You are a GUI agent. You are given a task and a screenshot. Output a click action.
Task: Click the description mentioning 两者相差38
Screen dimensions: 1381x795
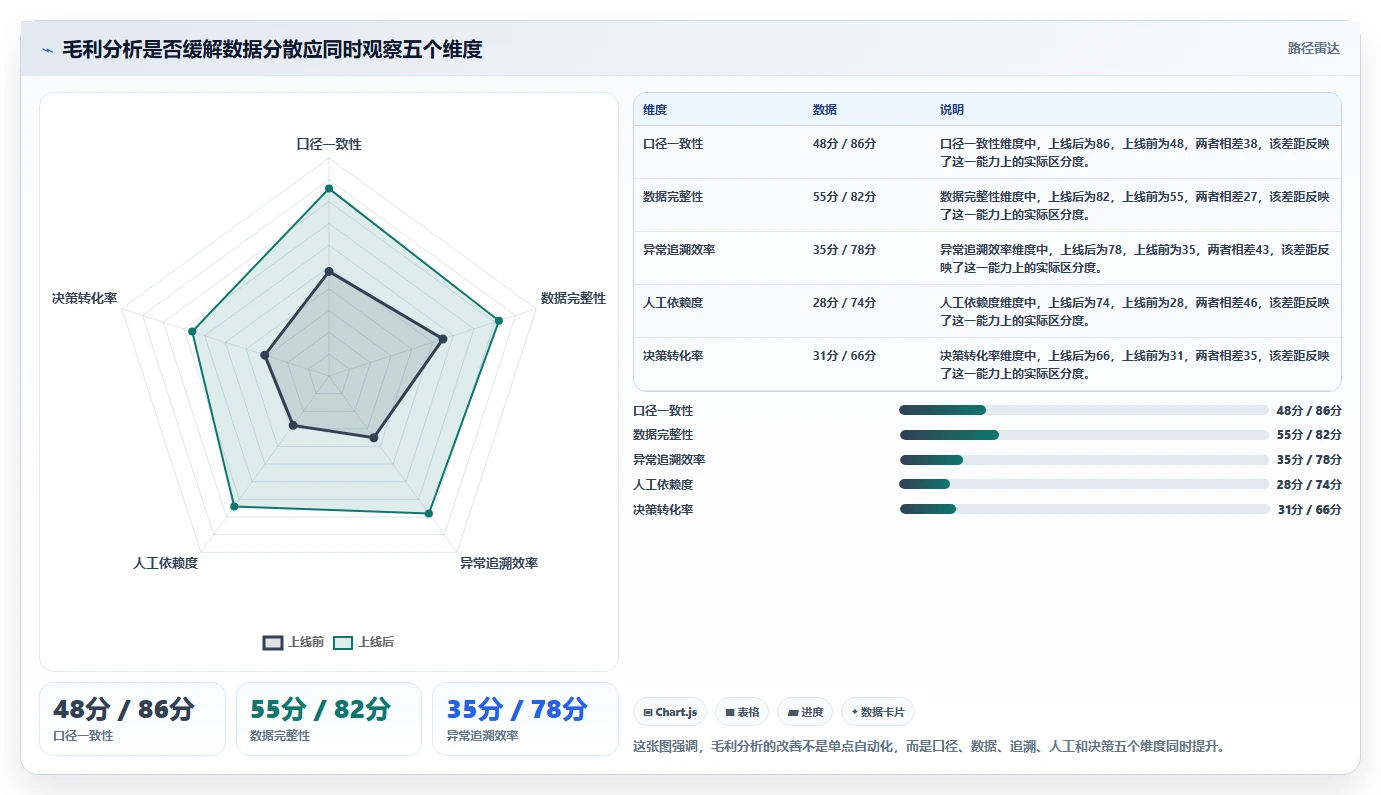1135,152
